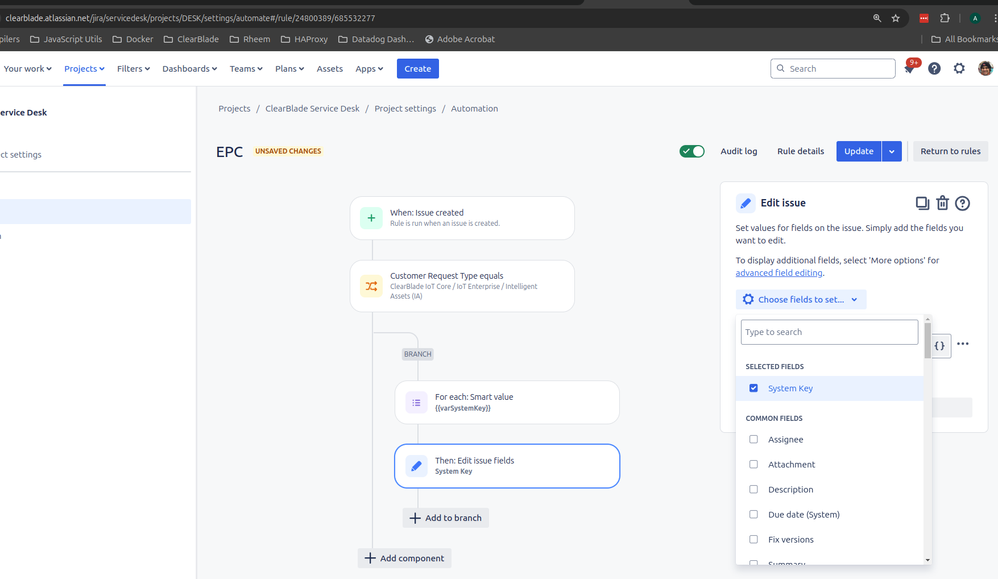Click the Type to search field
This screenshot has width=998, height=579.
(x=829, y=332)
